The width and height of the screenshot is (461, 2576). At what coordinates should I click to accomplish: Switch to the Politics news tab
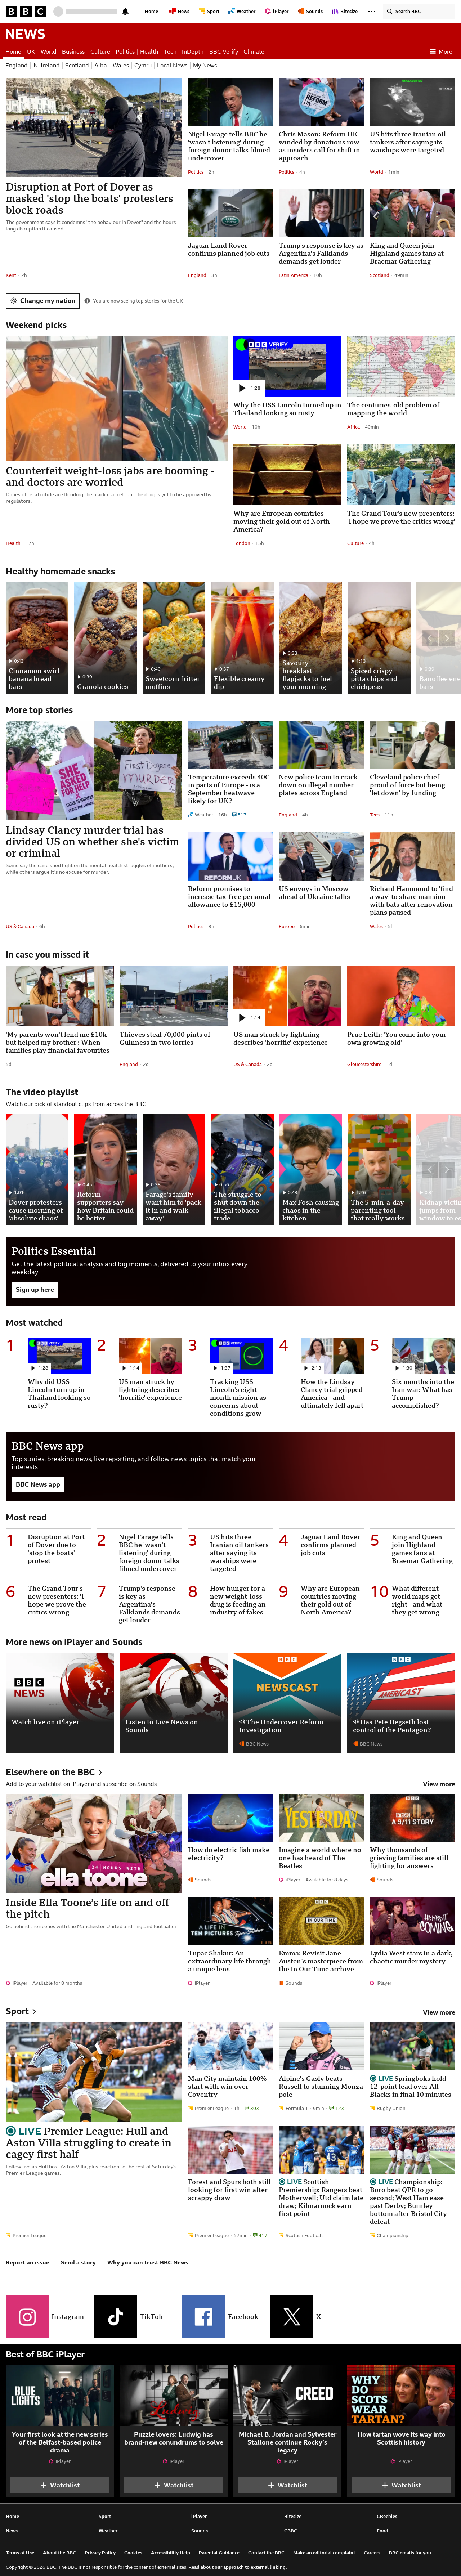[x=125, y=51]
